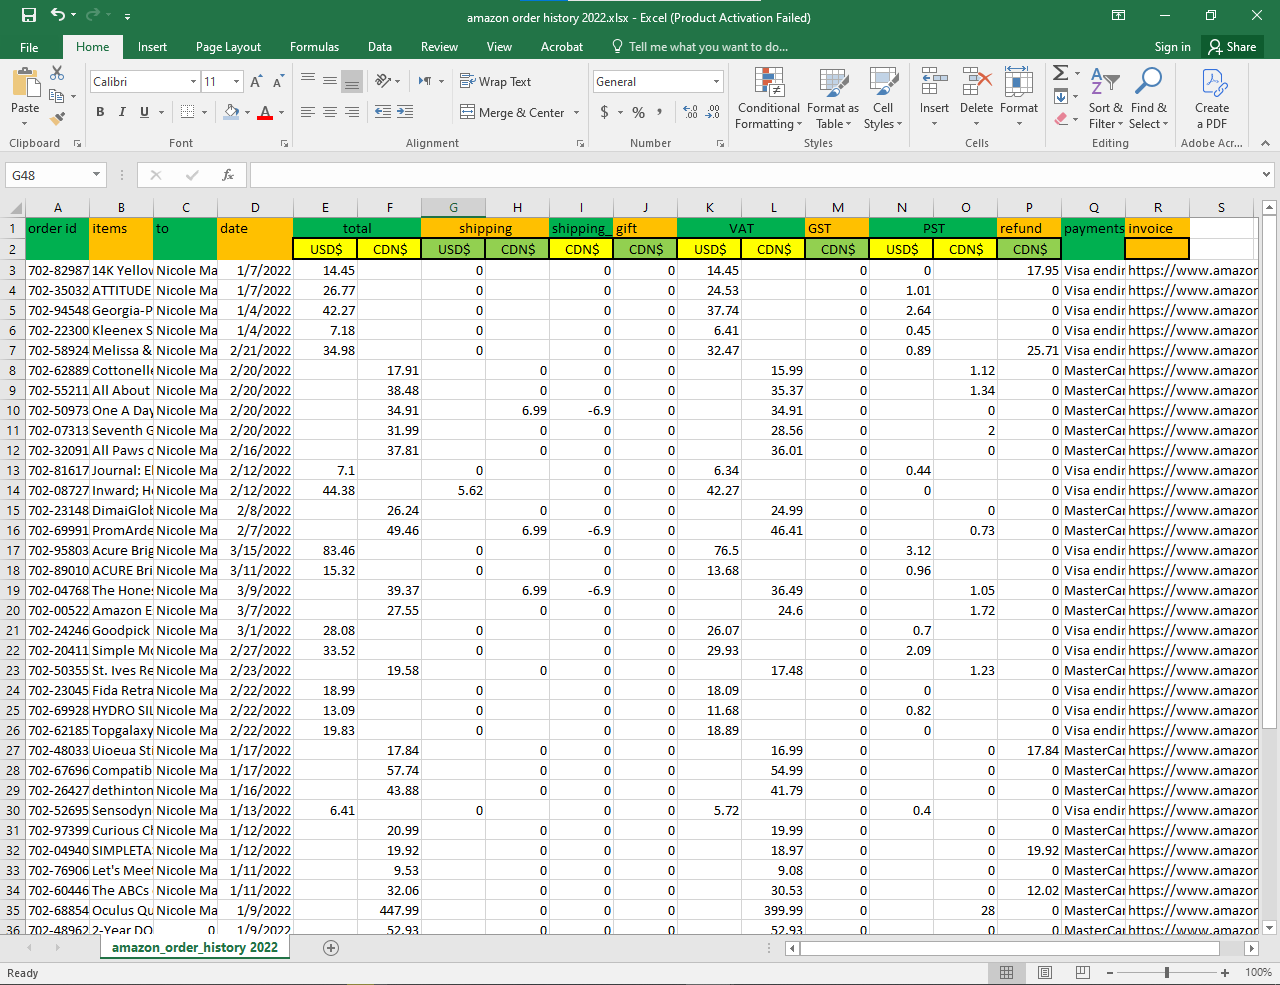Click the Share button
Viewport: 1280px width, 985px height.
point(1232,47)
